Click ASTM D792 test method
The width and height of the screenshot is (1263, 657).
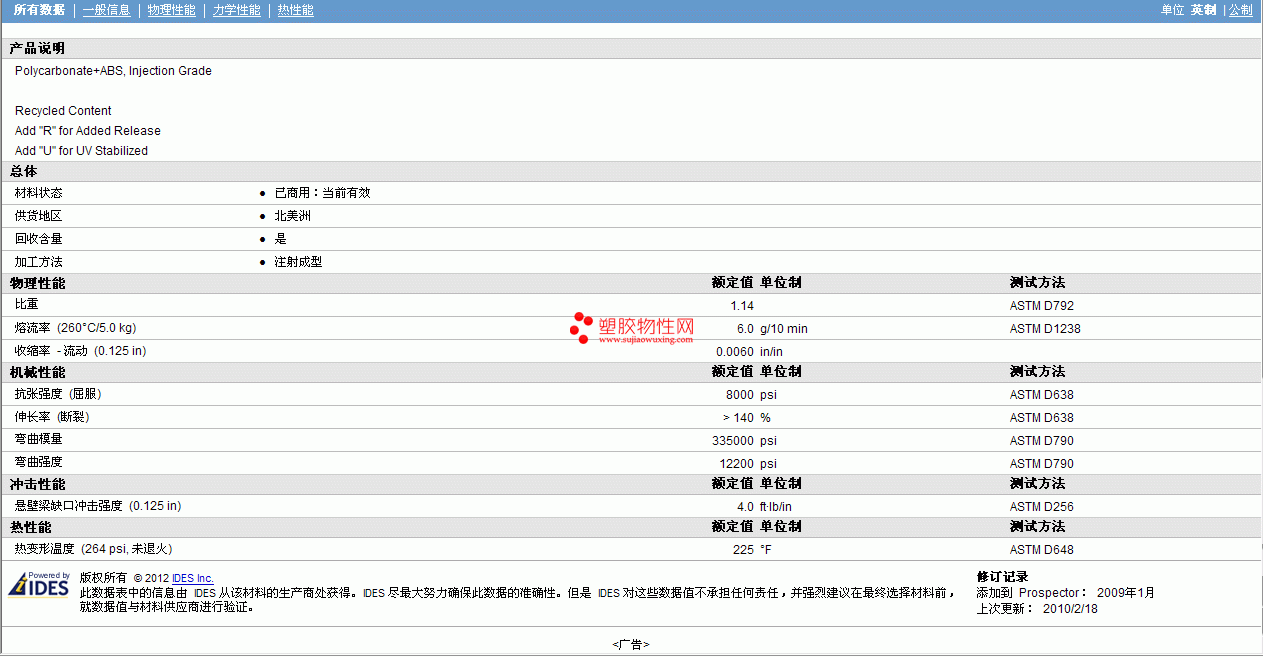tap(1042, 306)
